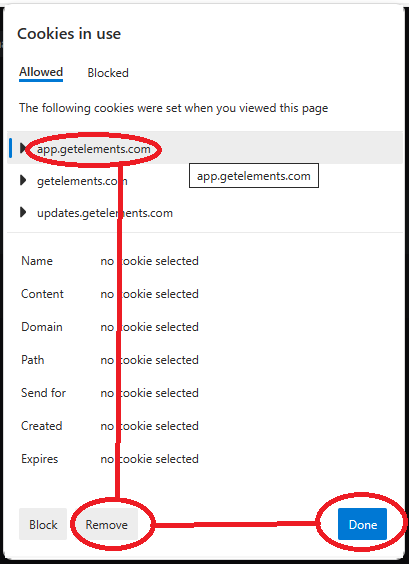Click the Block button
409x564 pixels.
tap(43, 524)
